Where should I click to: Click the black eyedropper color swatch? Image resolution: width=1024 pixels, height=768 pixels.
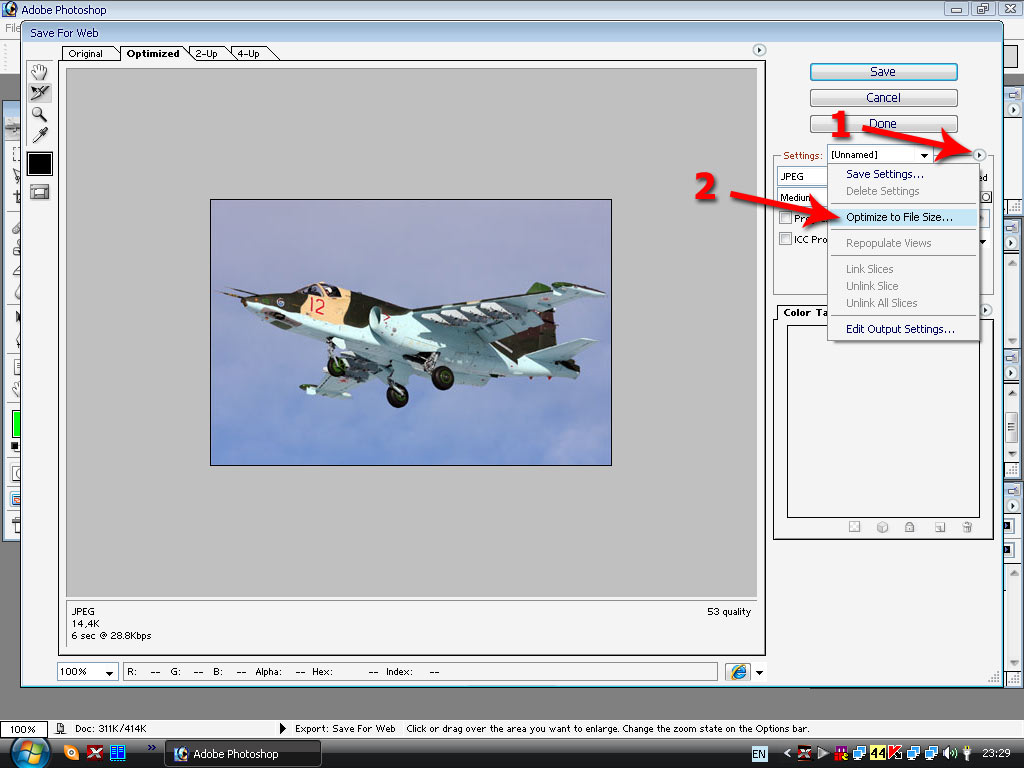point(40,164)
